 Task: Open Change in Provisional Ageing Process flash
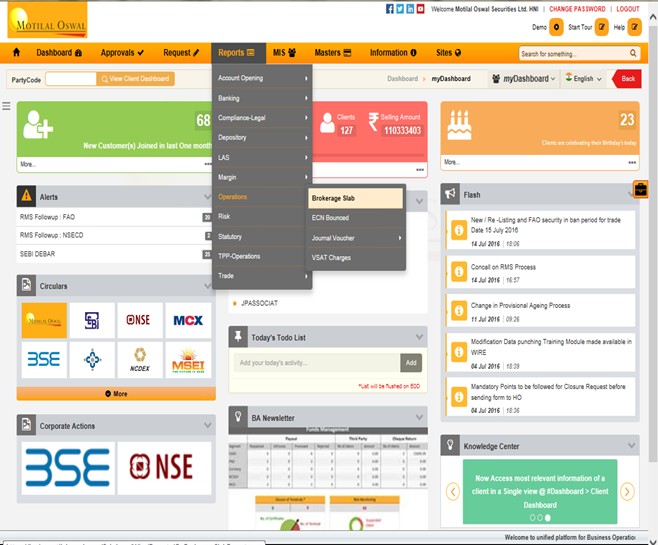coord(540,310)
